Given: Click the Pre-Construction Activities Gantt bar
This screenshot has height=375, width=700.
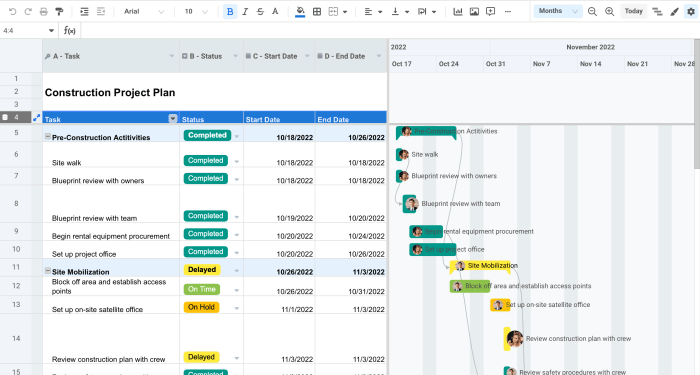Looking at the screenshot, I should click(426, 132).
